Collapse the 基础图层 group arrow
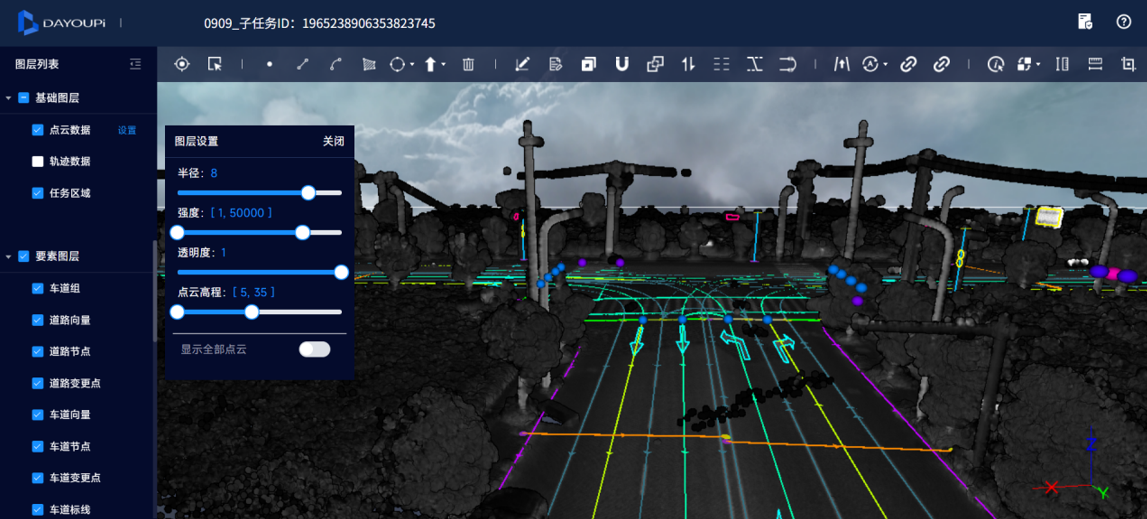This screenshot has width=1147, height=519. (9, 98)
